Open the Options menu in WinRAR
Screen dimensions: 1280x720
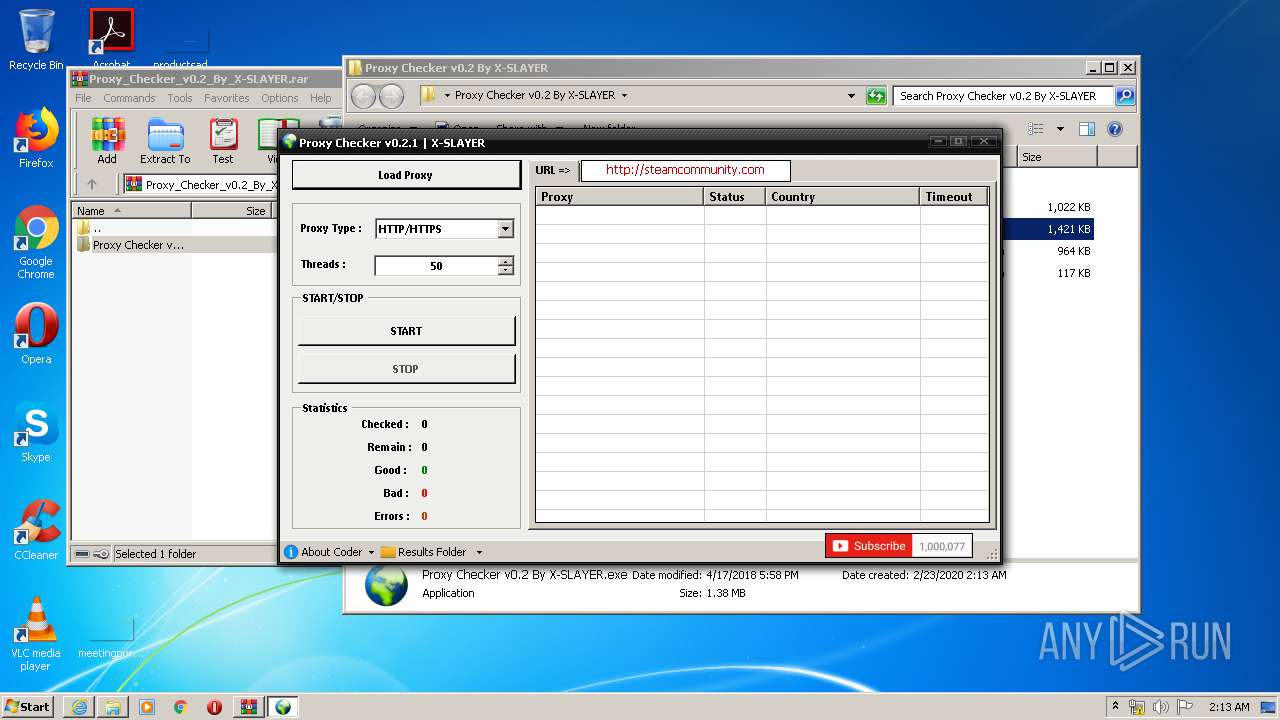280,98
